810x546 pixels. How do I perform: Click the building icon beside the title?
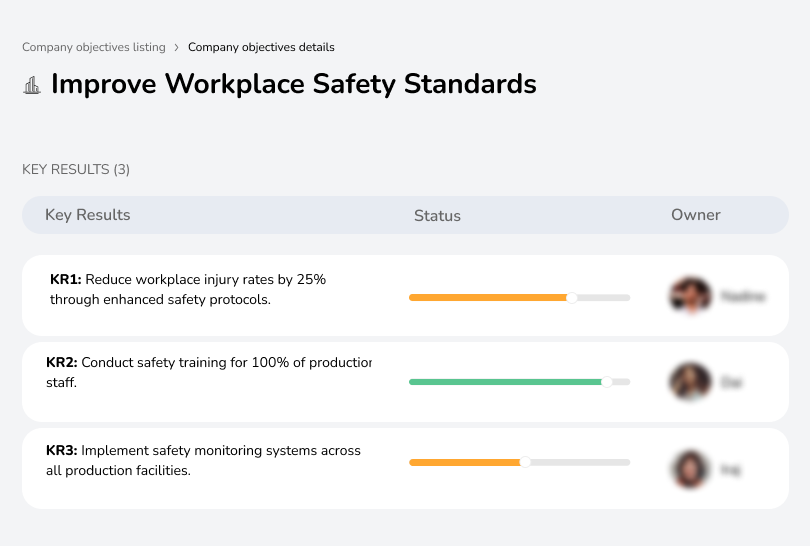point(32,85)
